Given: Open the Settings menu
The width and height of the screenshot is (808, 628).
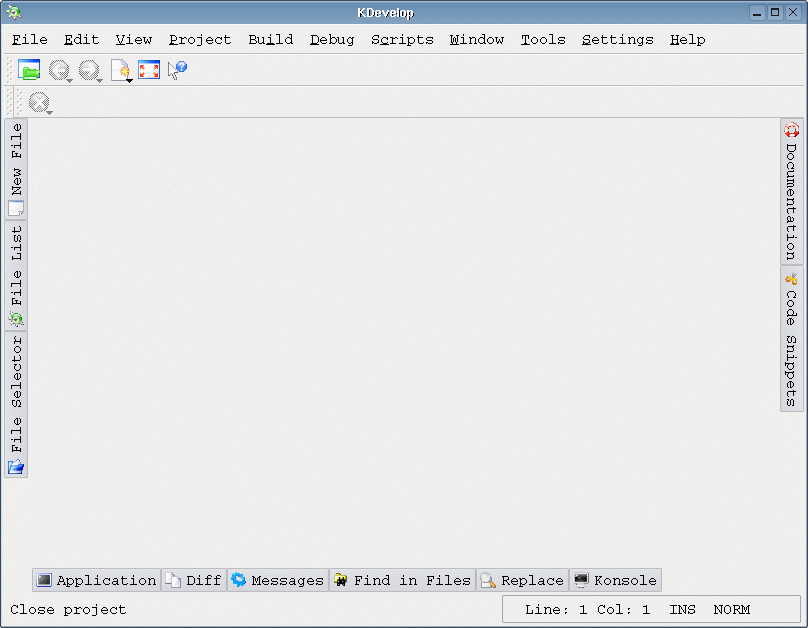Looking at the screenshot, I should click(x=617, y=40).
